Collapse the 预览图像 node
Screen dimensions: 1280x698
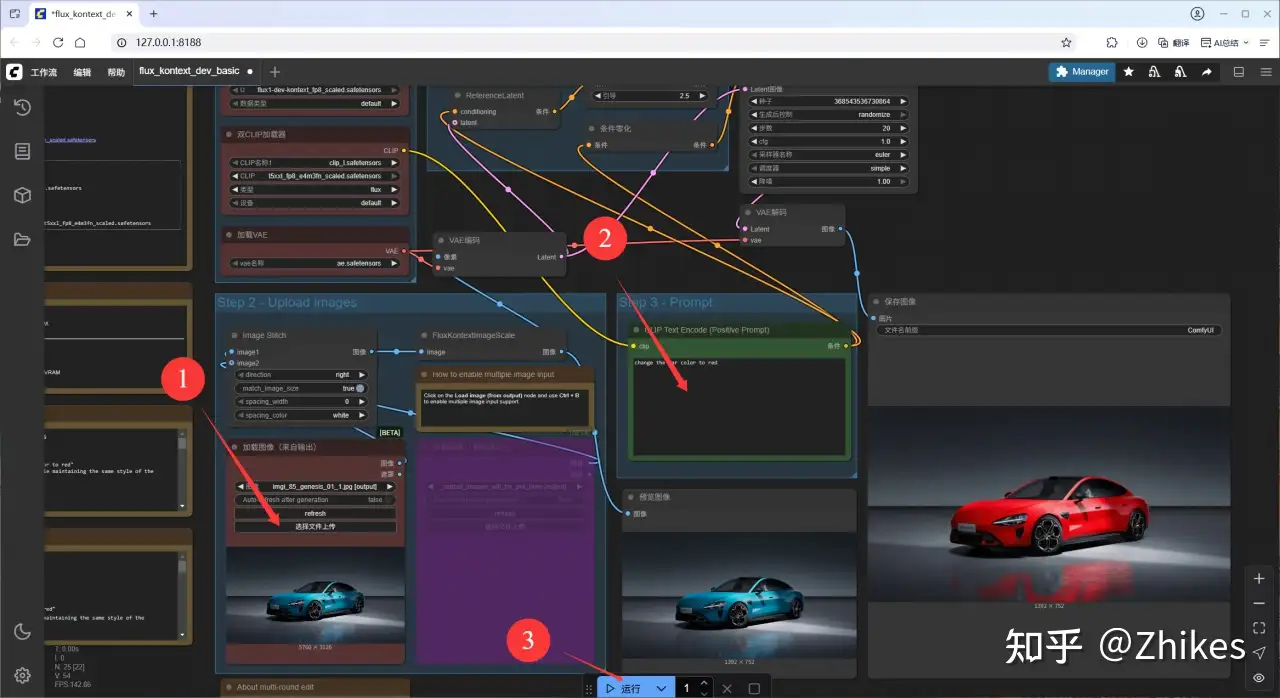[631, 497]
